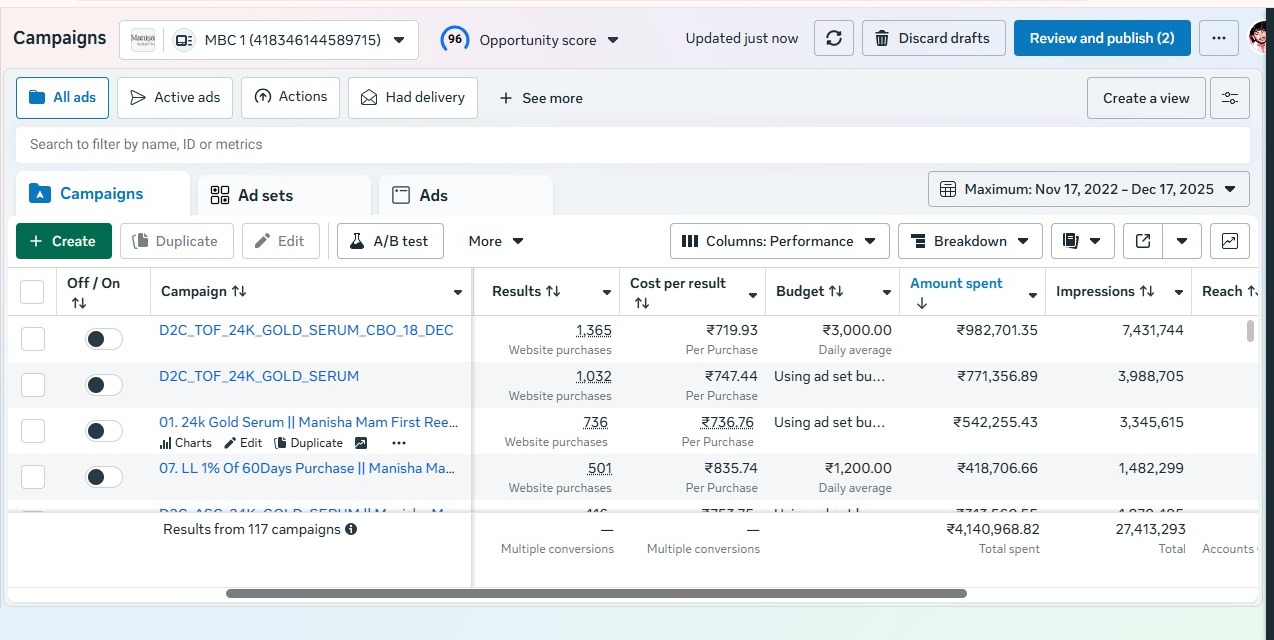Toggle off D2C_TOF_24K_GOLD_SERUM_CBO_18_DEC campaign
This screenshot has height=640, width=1274.
pyautogui.click(x=103, y=339)
